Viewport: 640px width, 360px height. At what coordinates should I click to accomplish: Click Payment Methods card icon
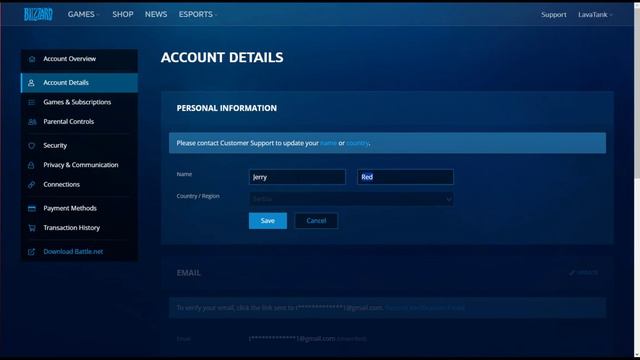[x=32, y=209]
